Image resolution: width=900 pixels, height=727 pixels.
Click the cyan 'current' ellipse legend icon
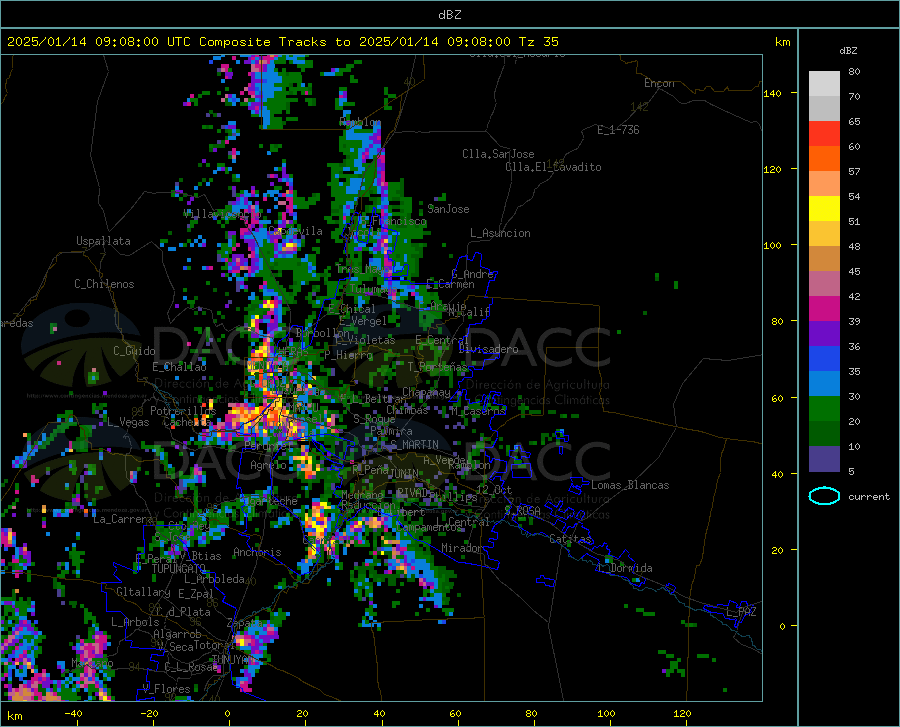(x=824, y=496)
